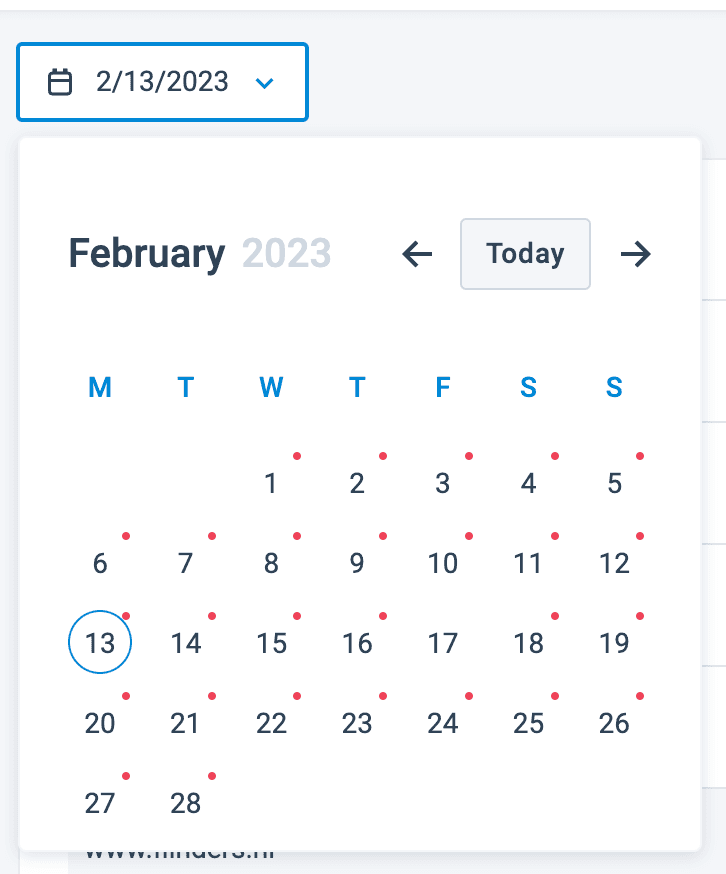Go to previous month with left arrow
Viewport: 726px width, 874px height.
point(417,254)
